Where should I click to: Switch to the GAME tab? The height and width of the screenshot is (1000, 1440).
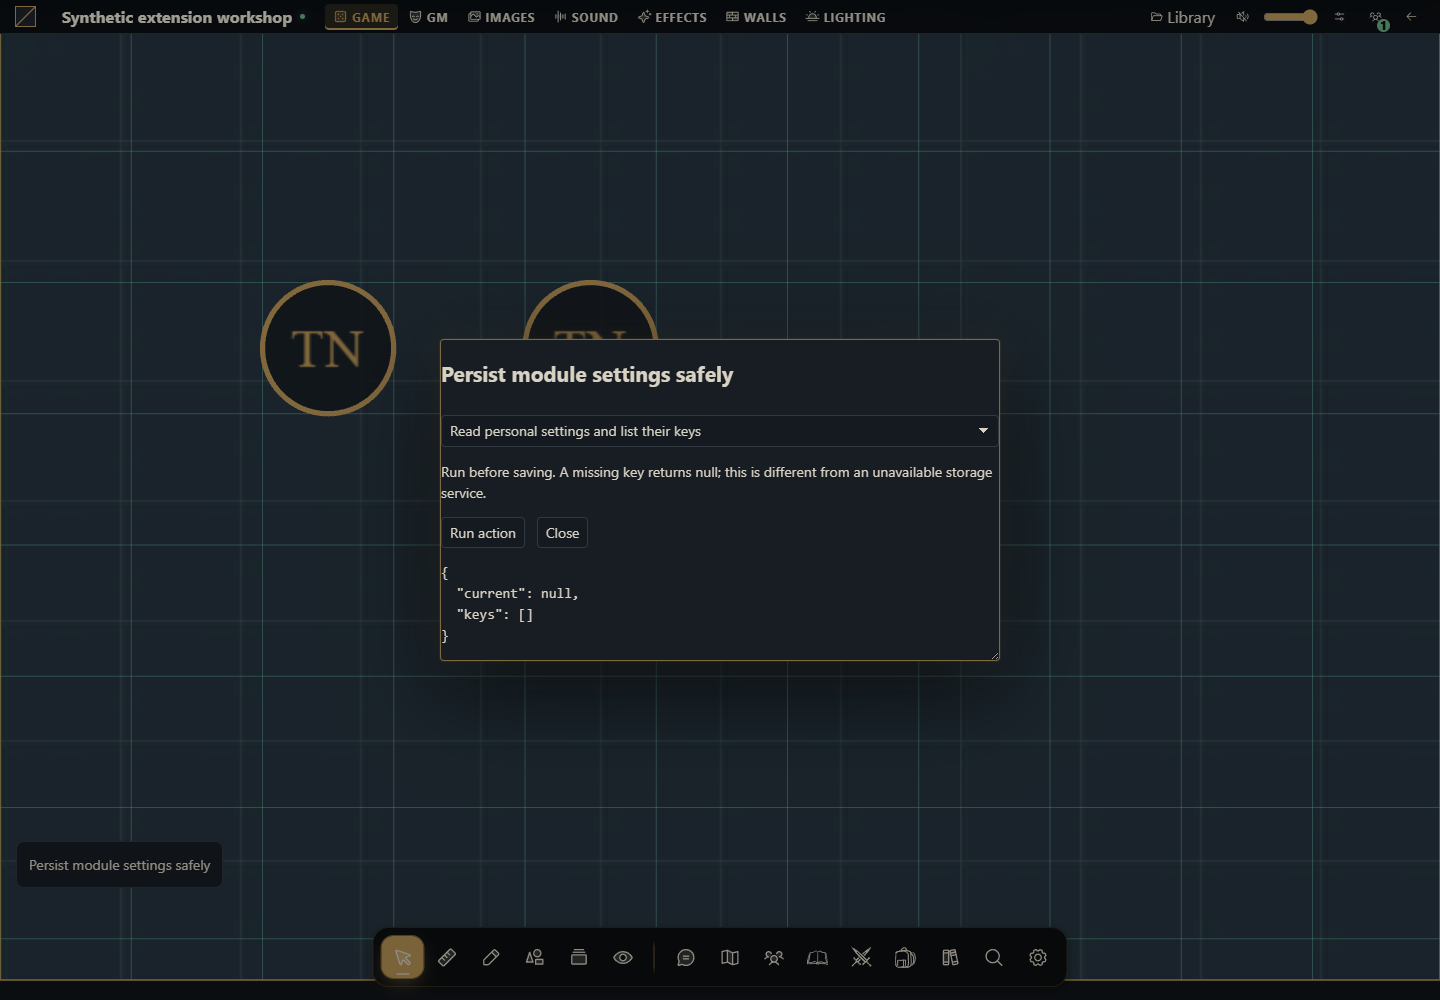pos(362,17)
